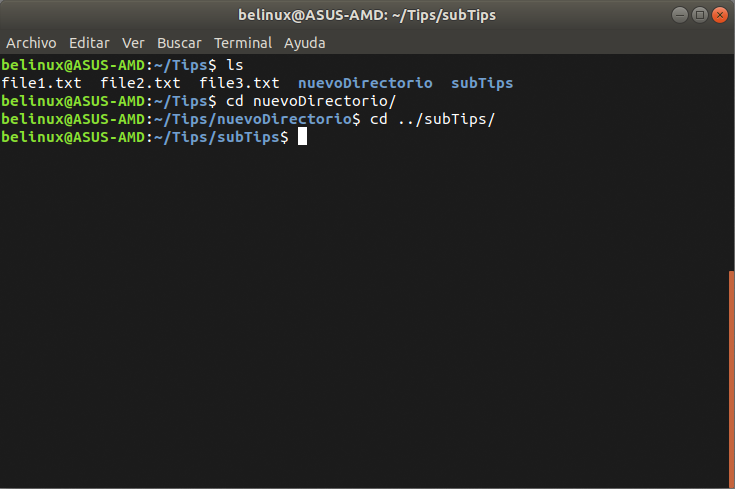Click the cd ../subTips/ command text
Viewport: 735px width, 489px height.
(432, 119)
